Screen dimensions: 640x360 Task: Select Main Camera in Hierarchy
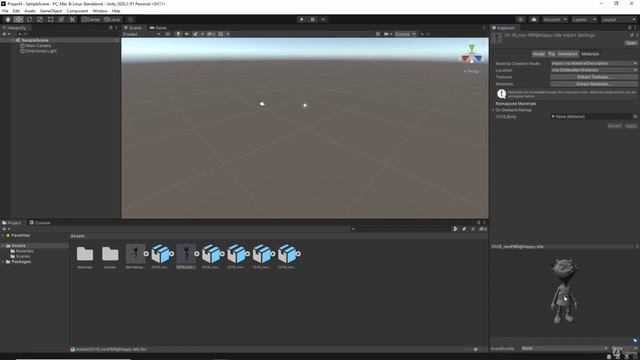[x=38, y=46]
